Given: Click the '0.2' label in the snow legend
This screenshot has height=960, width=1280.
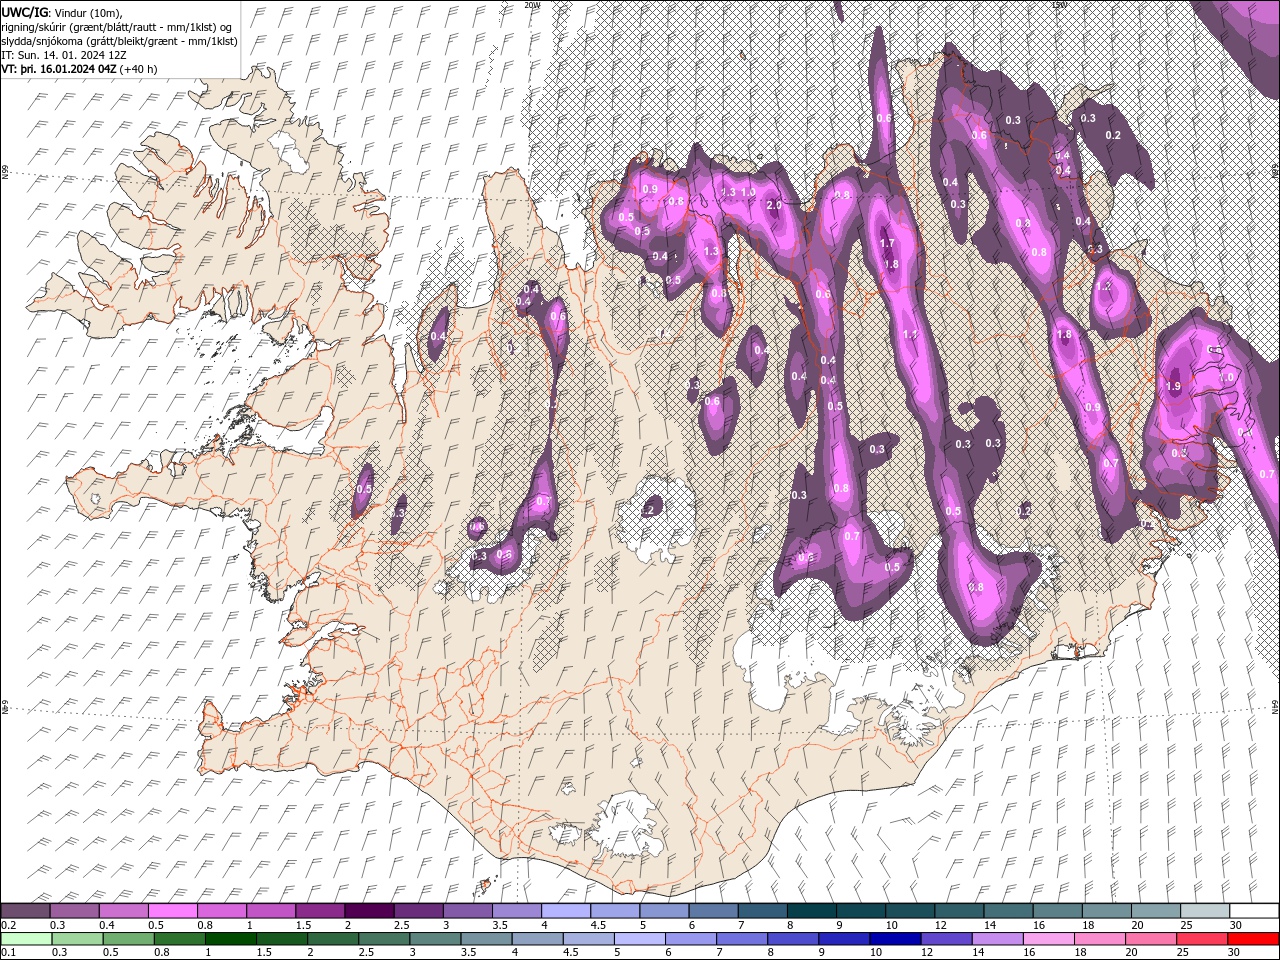Looking at the screenshot, I should [8, 925].
